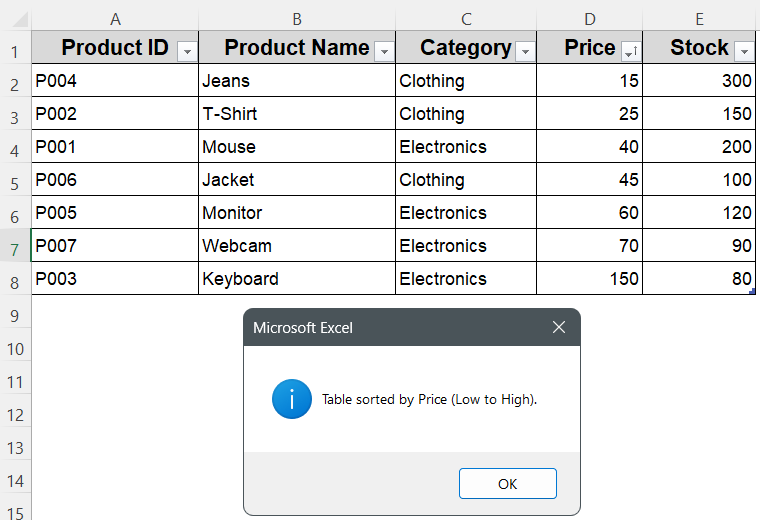Click the table resize handle at bottom-right

751,291
